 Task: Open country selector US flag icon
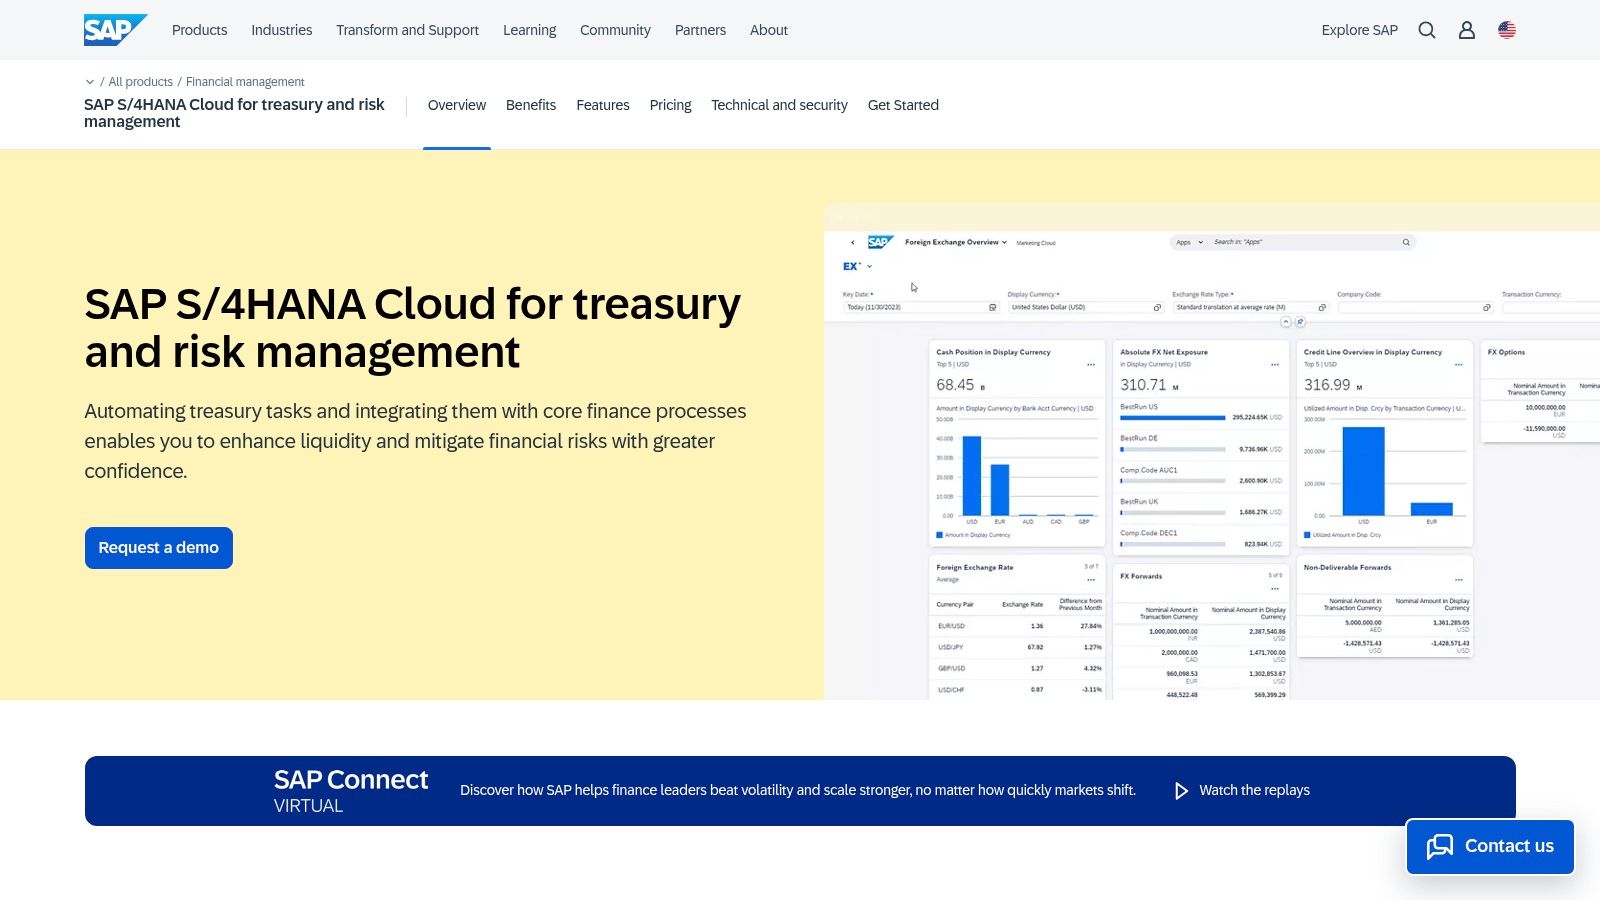click(1507, 30)
